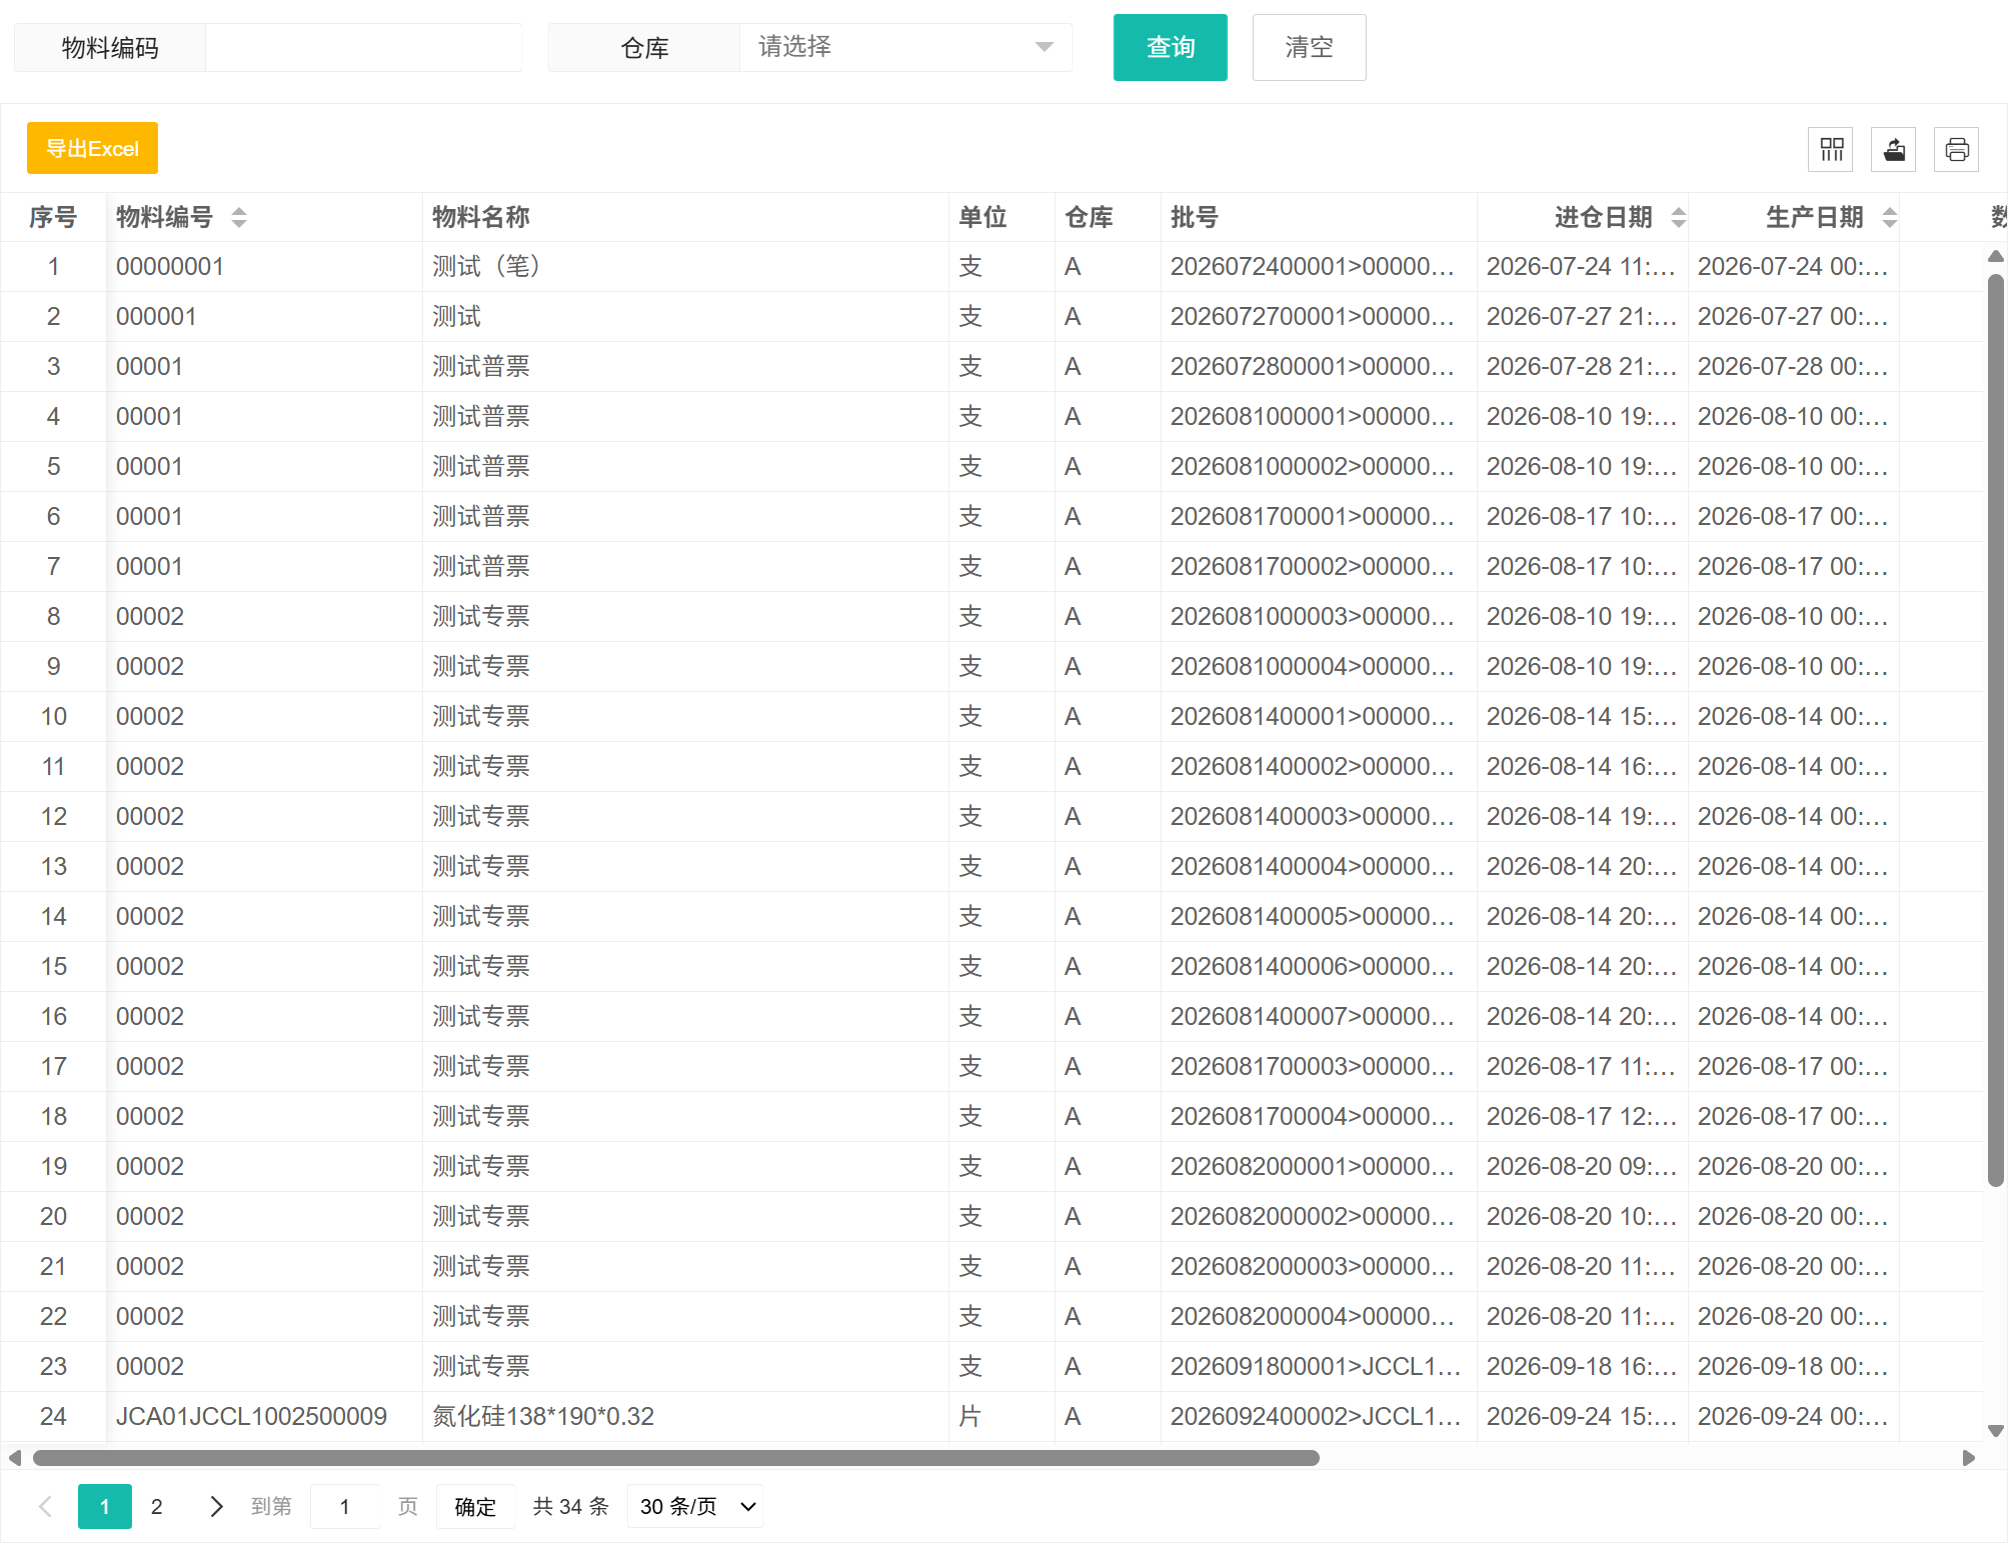Click the 确定 jump page button
The width and height of the screenshot is (2008, 1547).
coord(475,1507)
